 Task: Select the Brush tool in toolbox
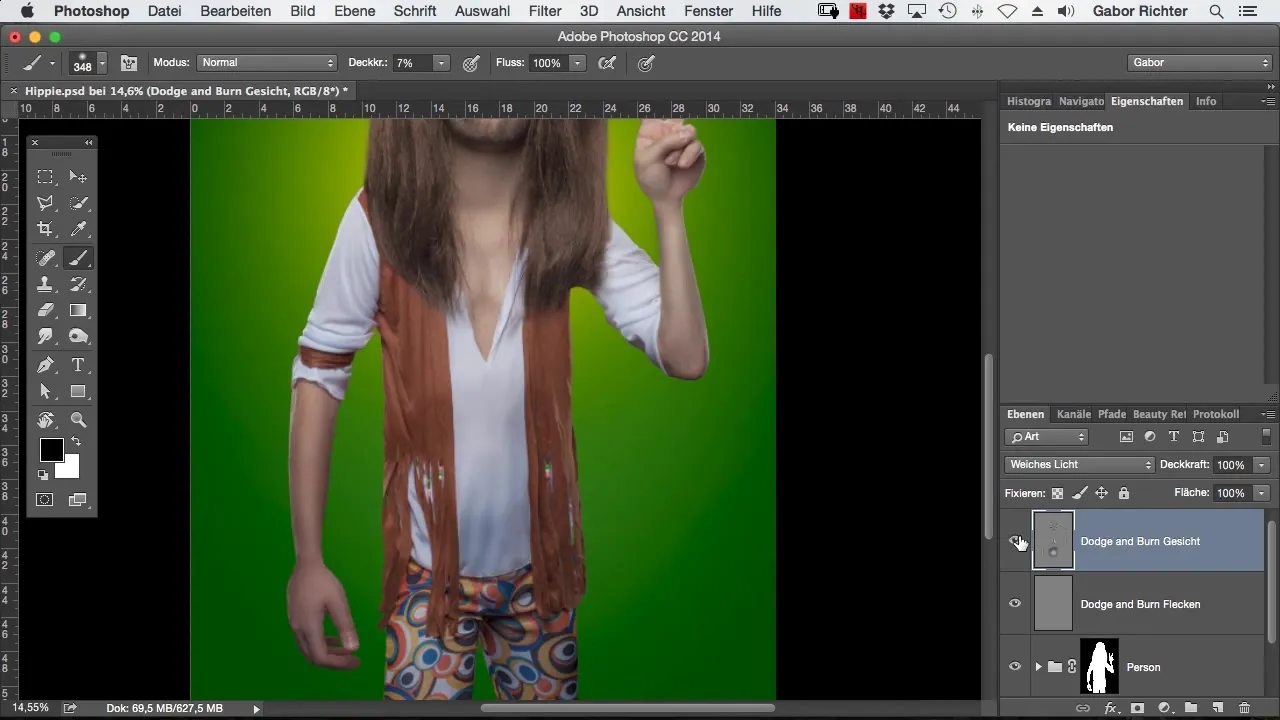pos(78,258)
